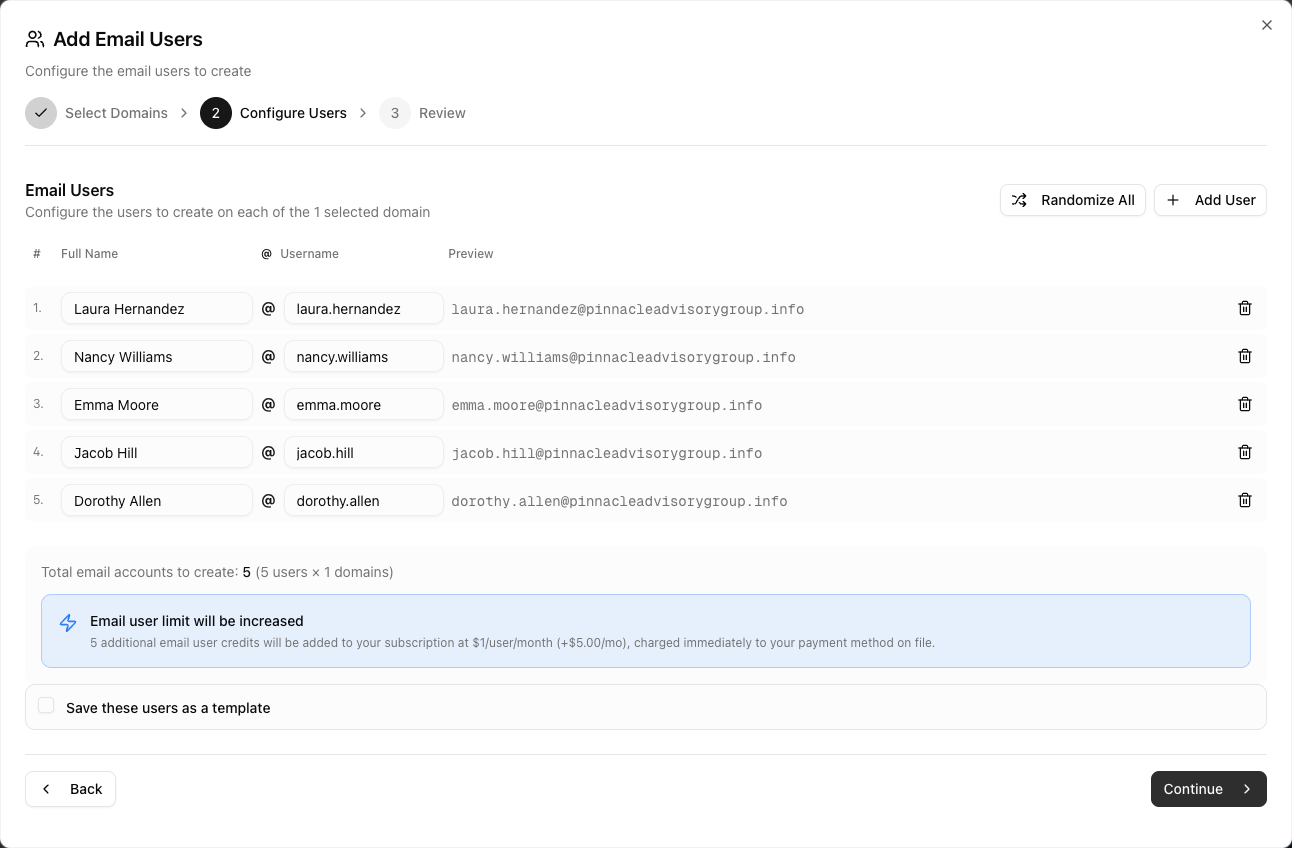Edit the dorothy.allen username field
This screenshot has width=1292, height=848.
click(363, 500)
